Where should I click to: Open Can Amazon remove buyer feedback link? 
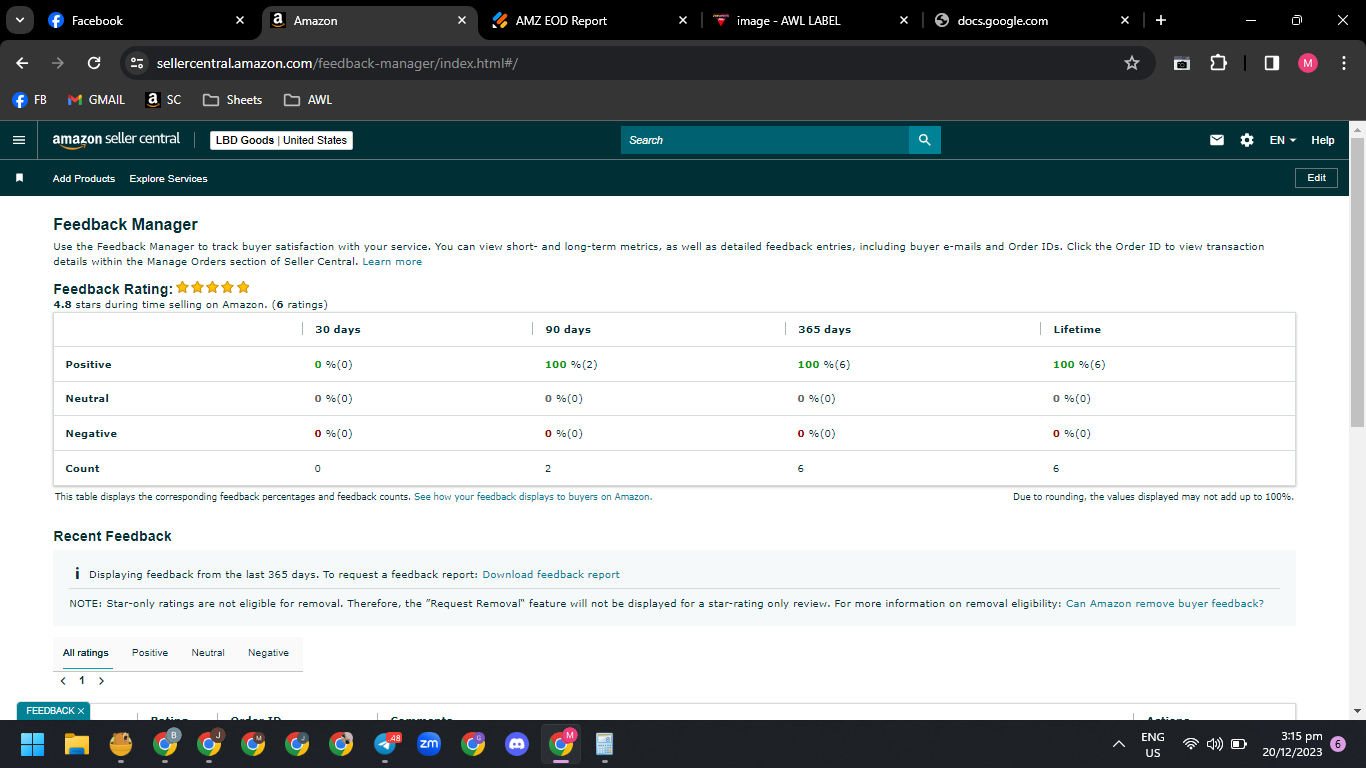(x=1165, y=604)
